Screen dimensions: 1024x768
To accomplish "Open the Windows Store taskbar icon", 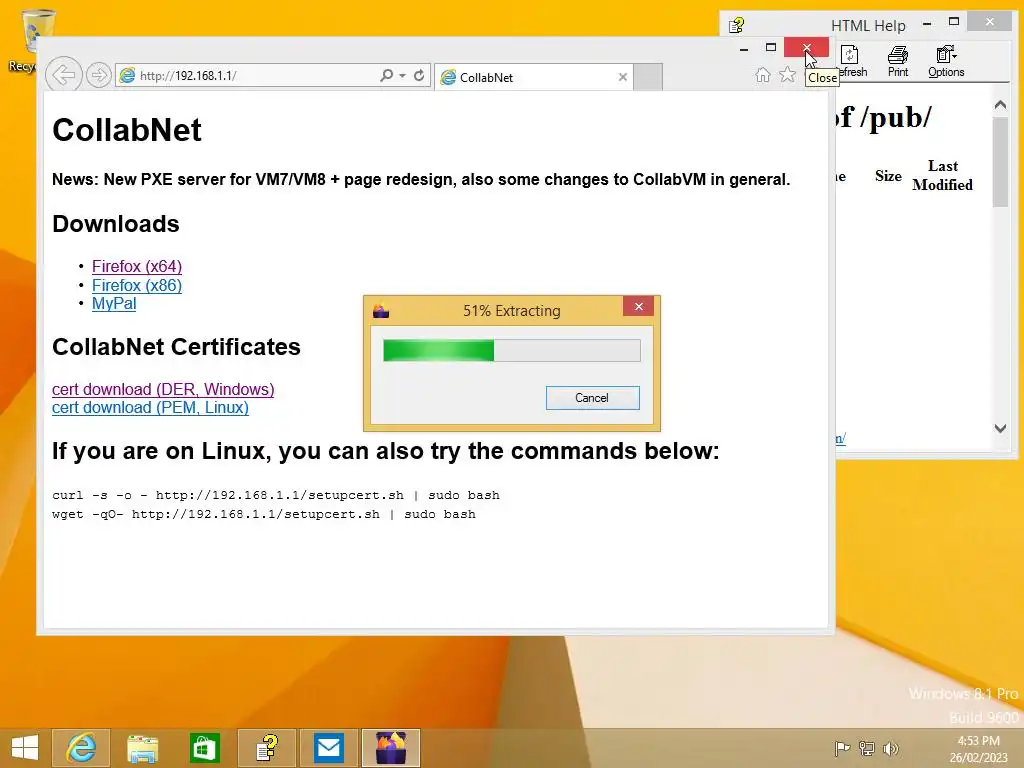I will pyautogui.click(x=204, y=748).
